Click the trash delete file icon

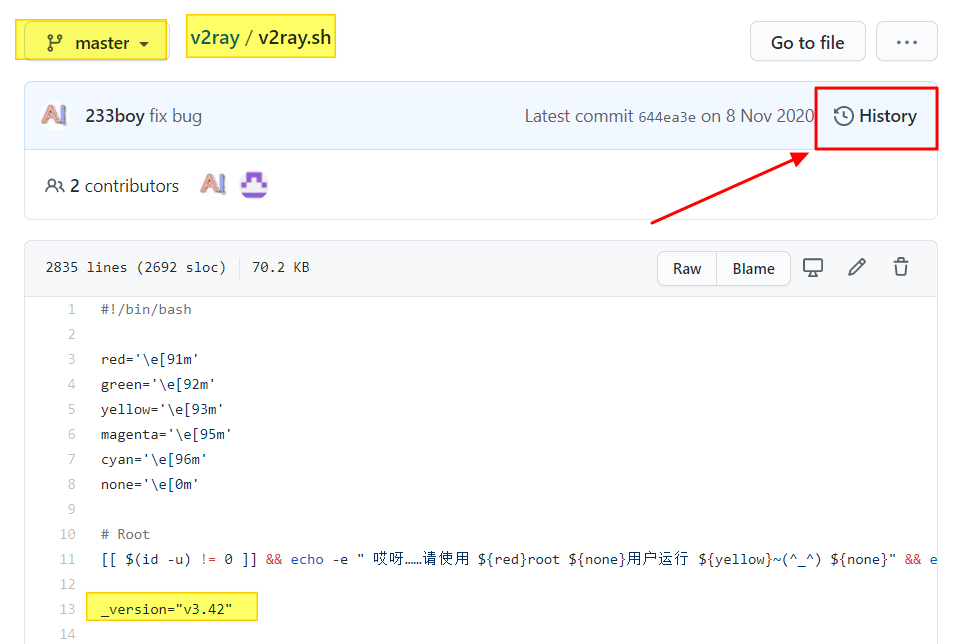[901, 267]
